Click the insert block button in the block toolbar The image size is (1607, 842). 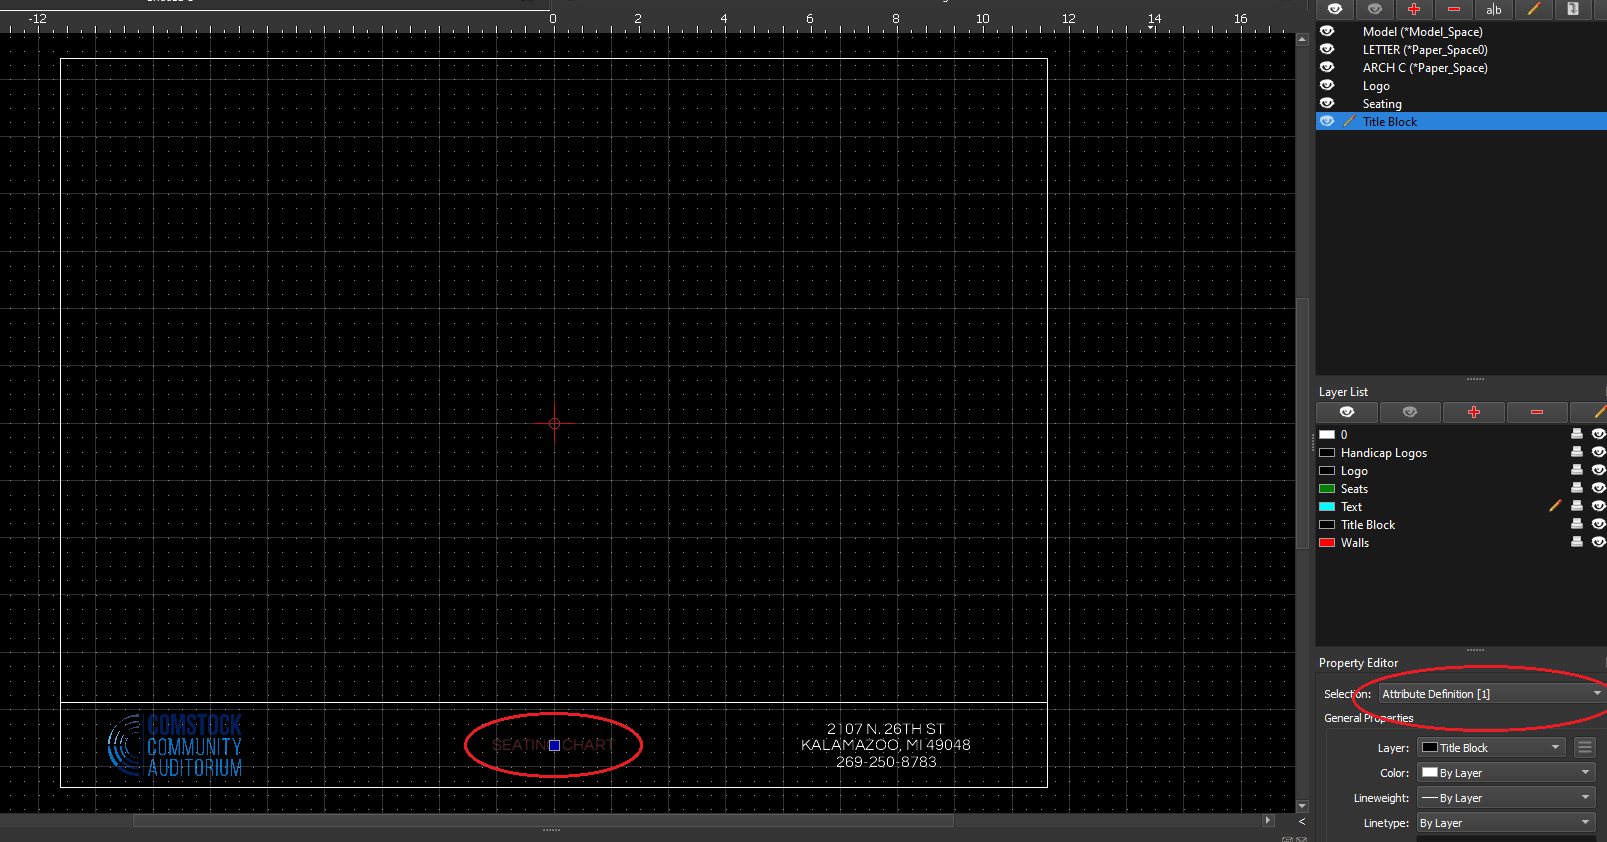coord(1573,9)
